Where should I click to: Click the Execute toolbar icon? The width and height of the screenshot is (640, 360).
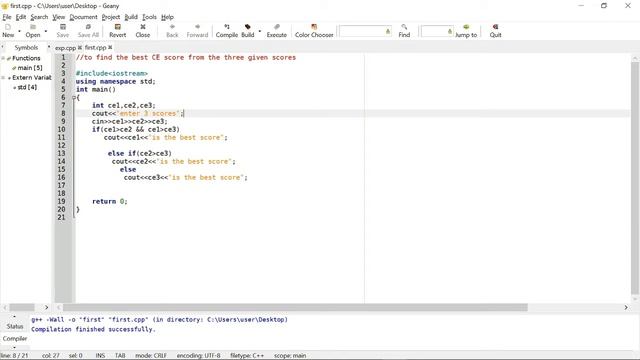pos(277,31)
